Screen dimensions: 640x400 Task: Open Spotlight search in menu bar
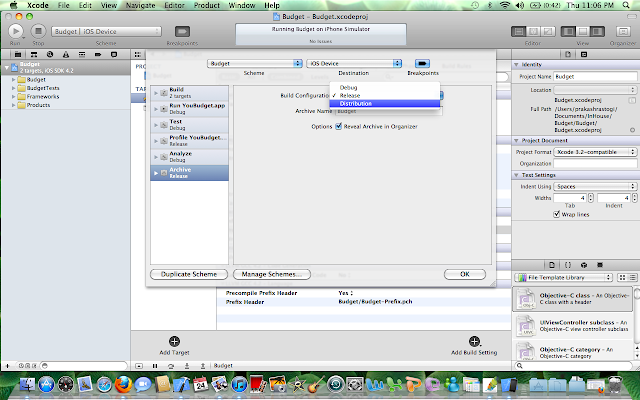tap(626, 5)
